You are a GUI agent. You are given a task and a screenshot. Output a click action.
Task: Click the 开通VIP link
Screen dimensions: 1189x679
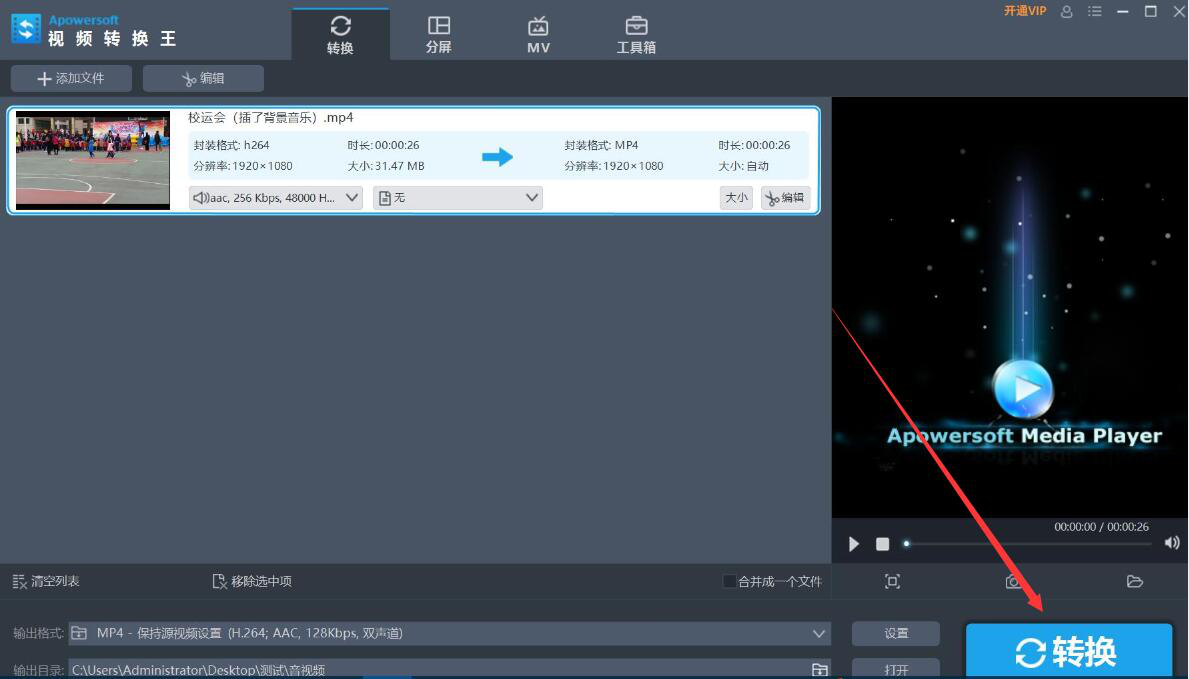coord(1024,11)
